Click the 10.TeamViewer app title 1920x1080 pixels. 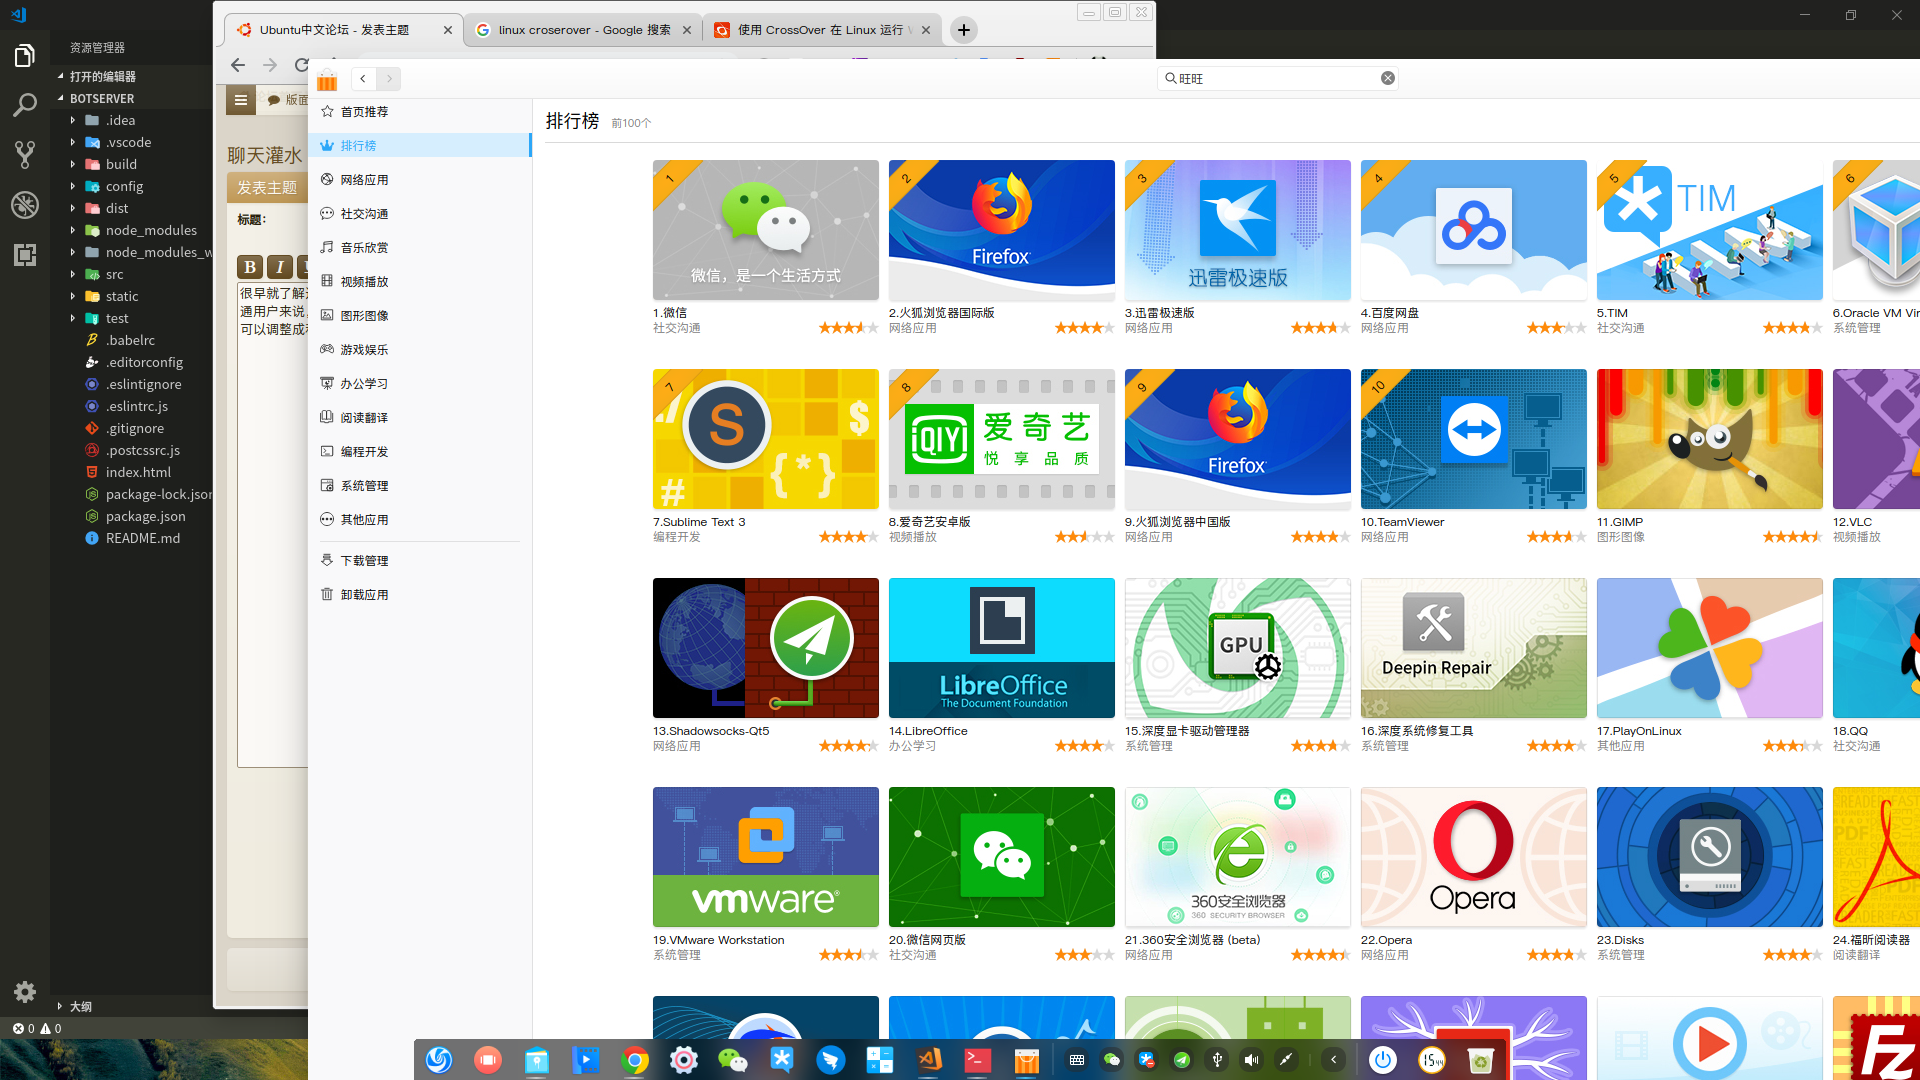tap(1402, 522)
